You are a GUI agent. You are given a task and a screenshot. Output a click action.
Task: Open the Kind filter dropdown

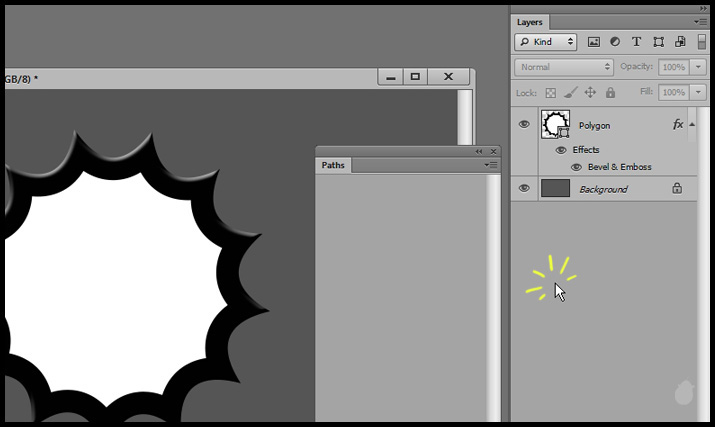(x=546, y=42)
